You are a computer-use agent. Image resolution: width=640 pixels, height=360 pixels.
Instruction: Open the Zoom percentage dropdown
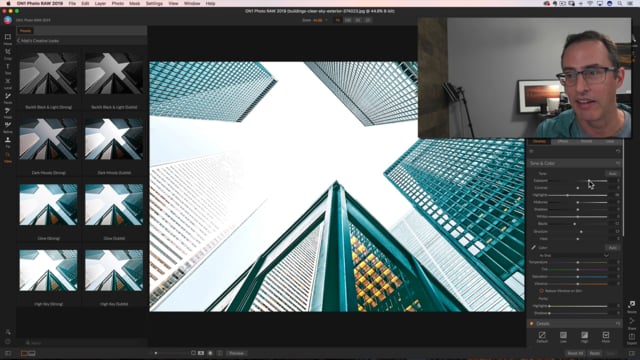pos(320,20)
